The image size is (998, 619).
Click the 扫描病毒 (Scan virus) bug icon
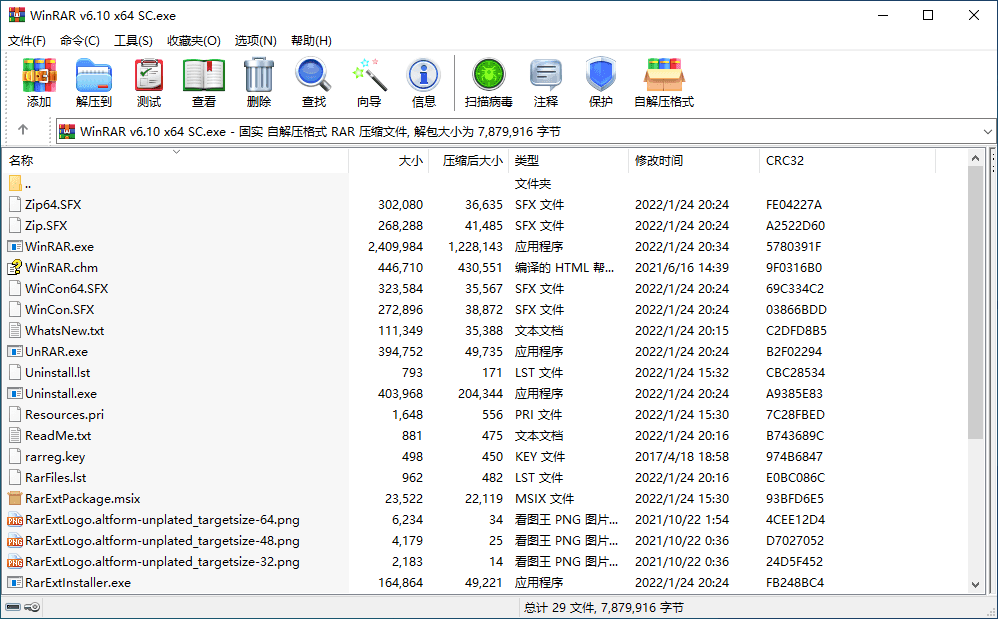[x=488, y=75]
